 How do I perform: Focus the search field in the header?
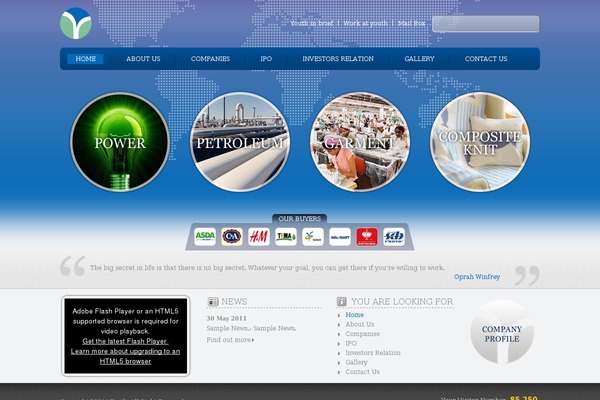486,24
